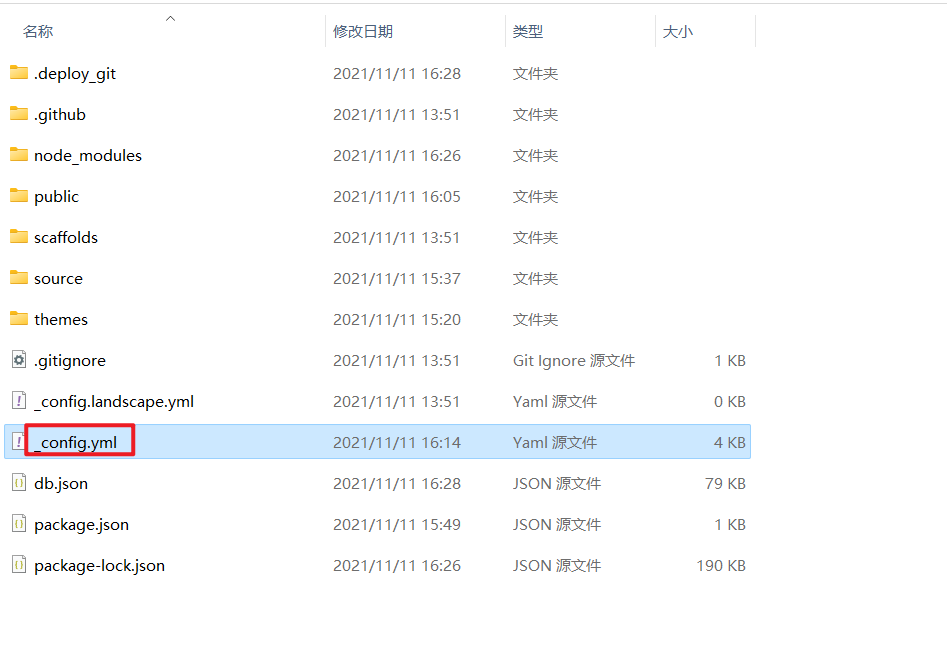Click date 2021/11/11 13:51 of .github

point(397,115)
